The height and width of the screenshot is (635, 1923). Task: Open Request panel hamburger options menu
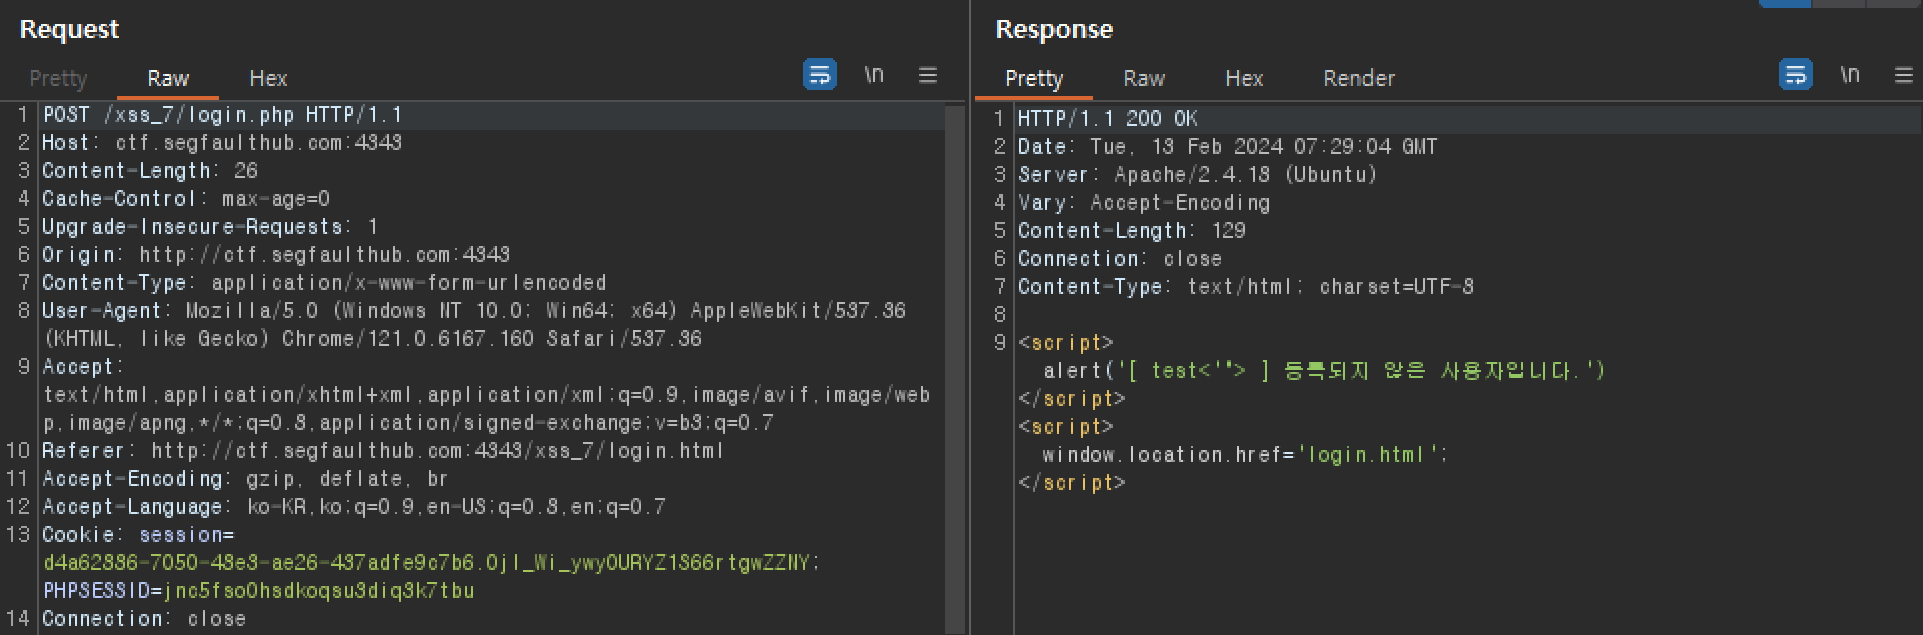tap(928, 75)
